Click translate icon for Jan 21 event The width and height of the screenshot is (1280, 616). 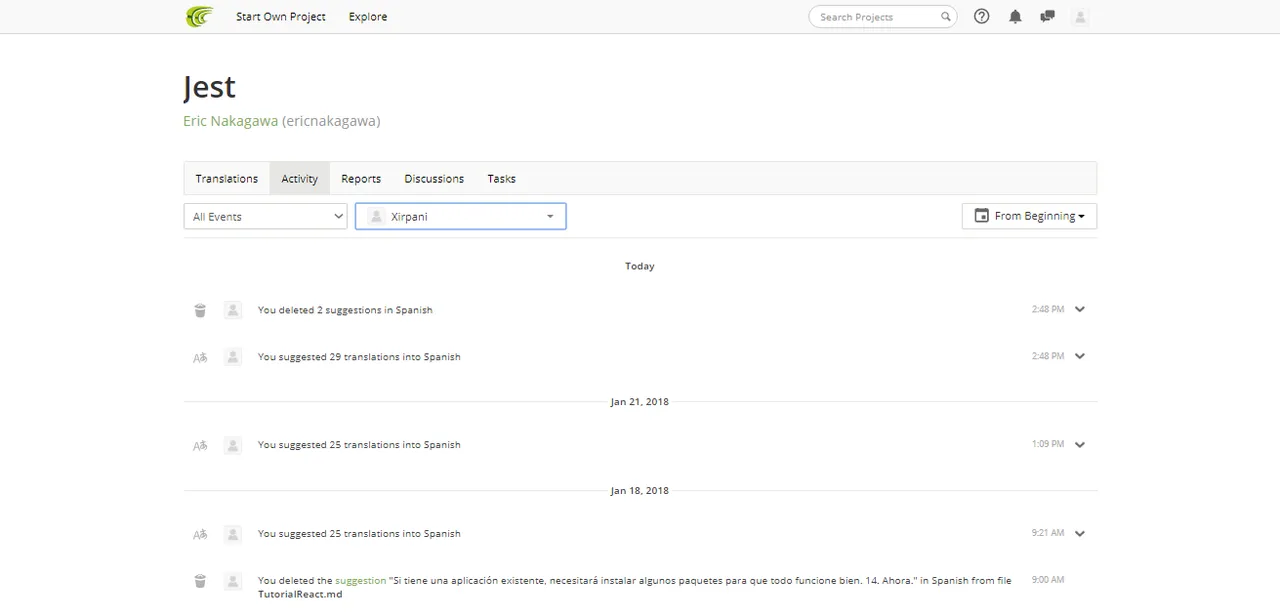click(200, 445)
